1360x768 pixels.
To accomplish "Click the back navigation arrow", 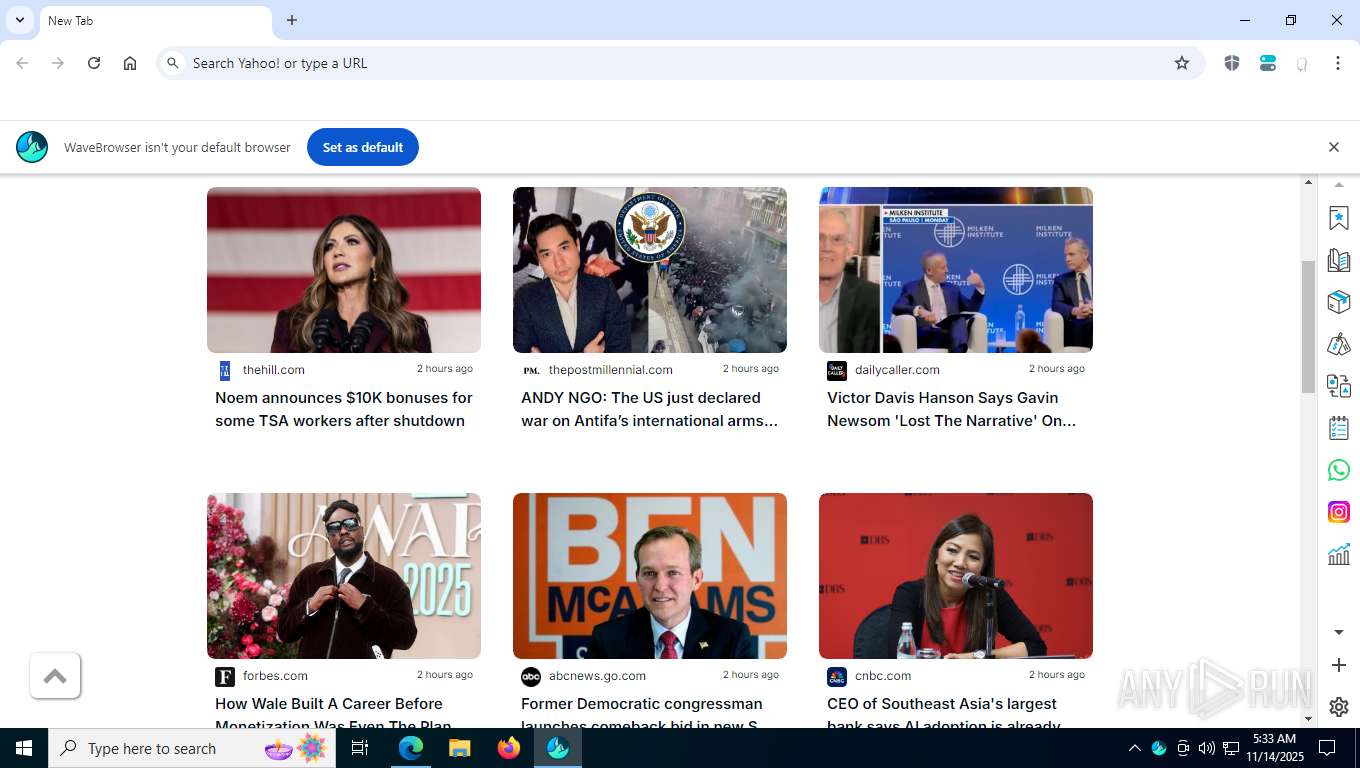I will pos(22,63).
